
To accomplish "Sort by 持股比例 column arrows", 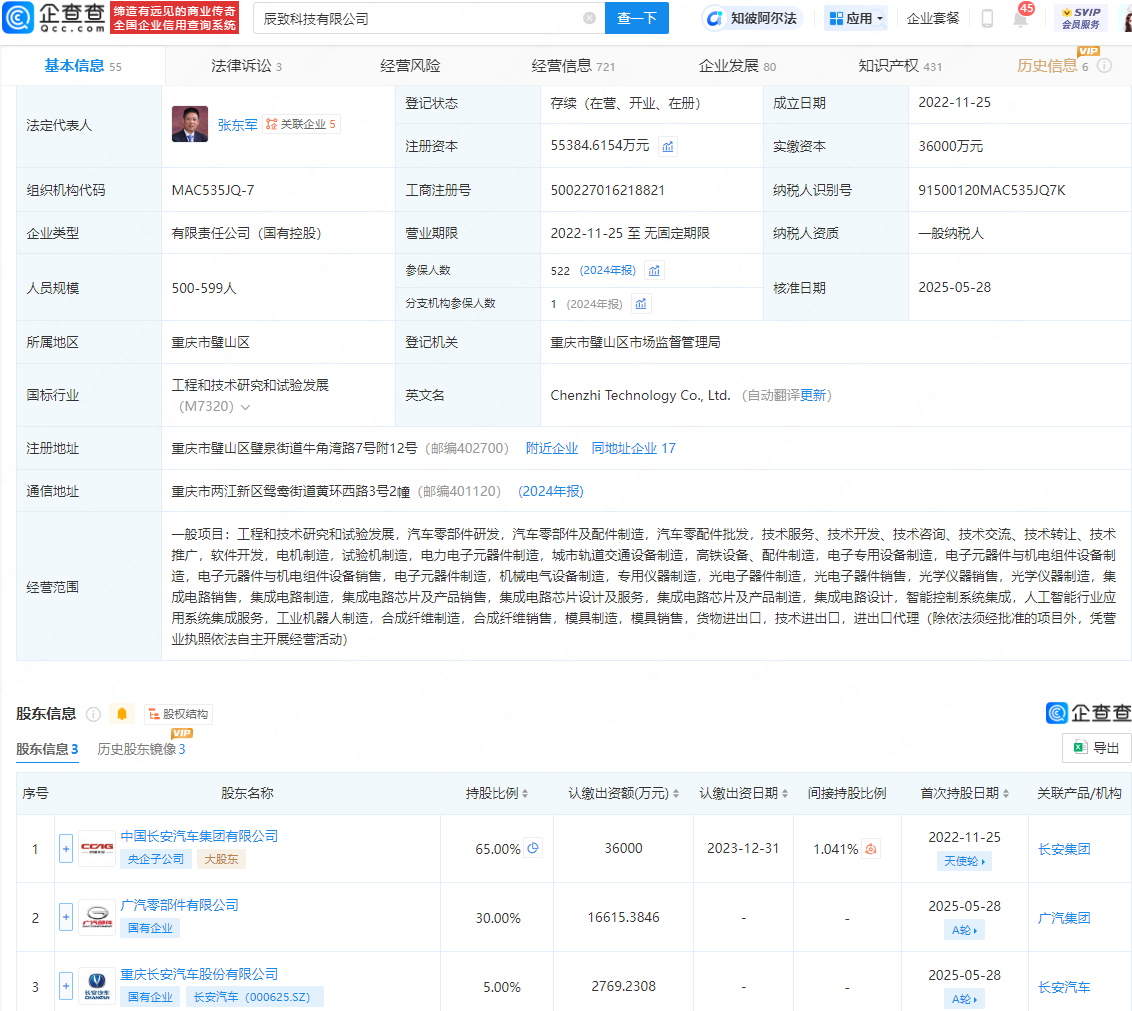I will point(525,794).
